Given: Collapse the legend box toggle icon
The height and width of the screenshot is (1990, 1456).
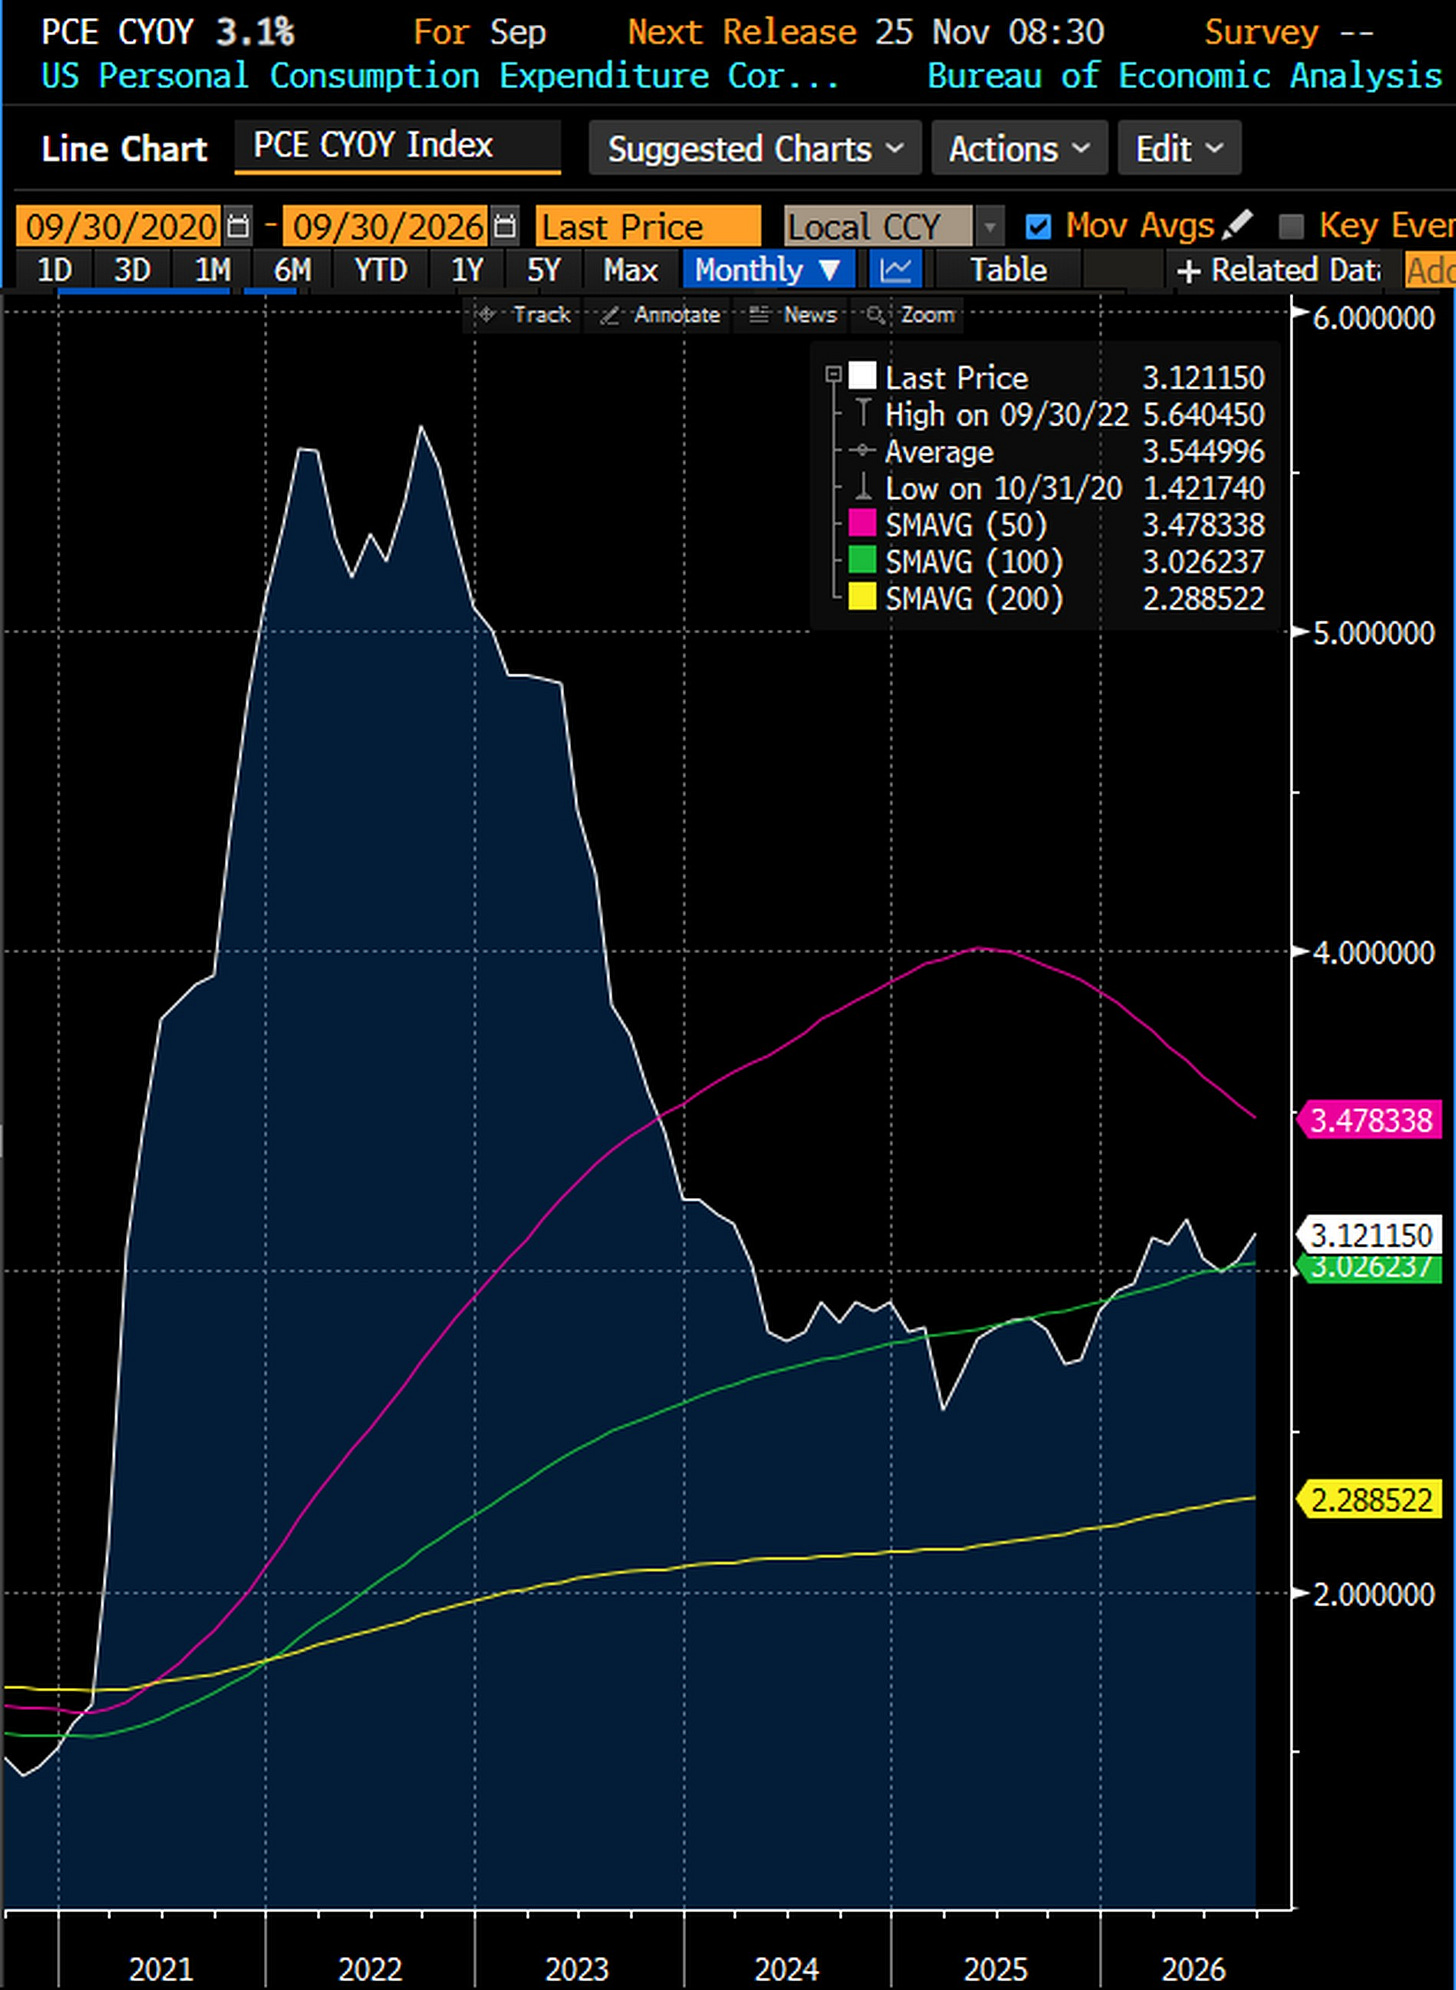Looking at the screenshot, I should point(833,375).
